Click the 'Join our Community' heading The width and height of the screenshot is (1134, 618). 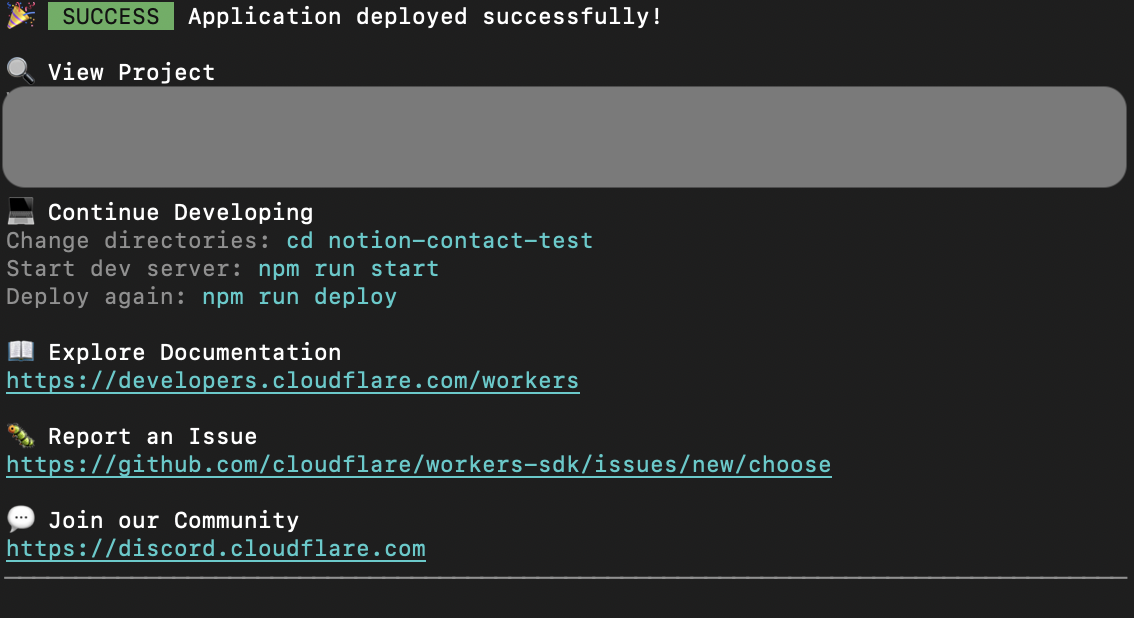pos(173,520)
